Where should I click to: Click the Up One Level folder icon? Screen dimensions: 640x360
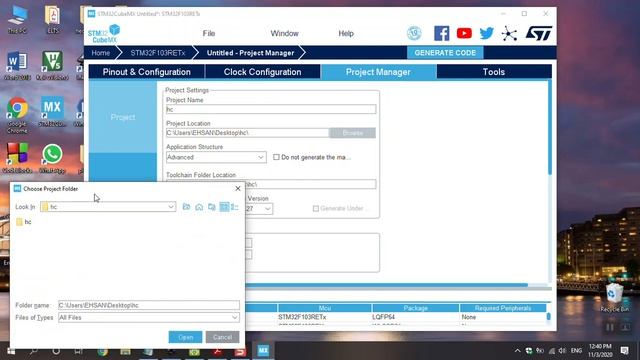(x=186, y=207)
